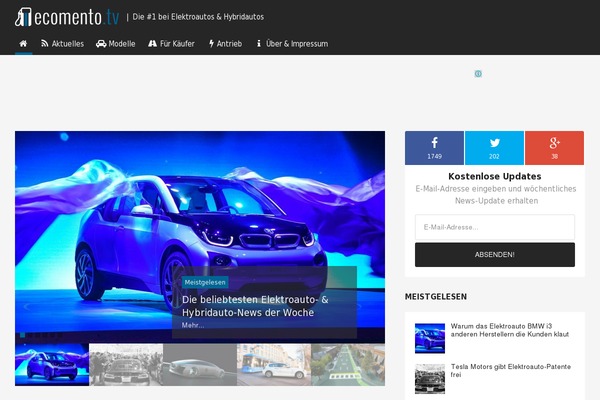The image size is (600, 400).
Task: Open article Warum das Elektroauto BMW i3
Action: coord(510,330)
